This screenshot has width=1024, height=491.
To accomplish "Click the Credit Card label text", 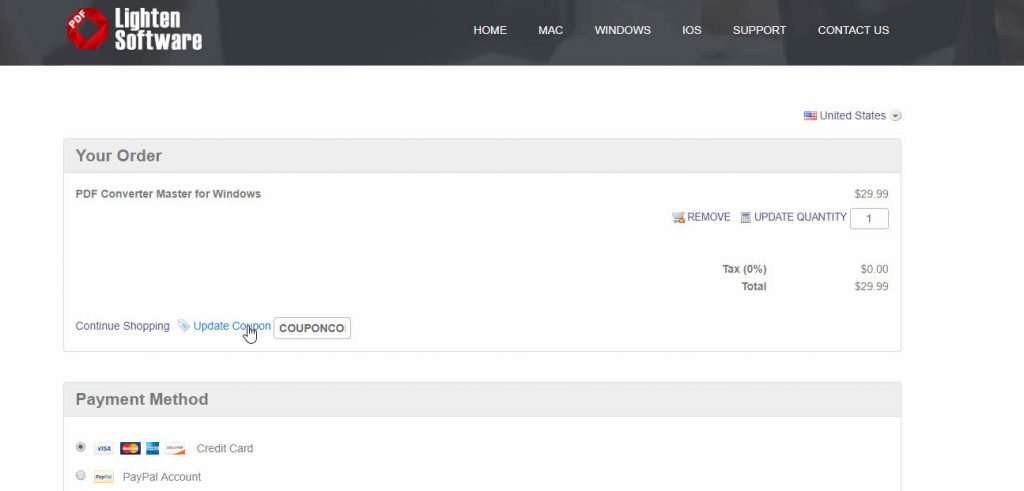I will 225,449.
